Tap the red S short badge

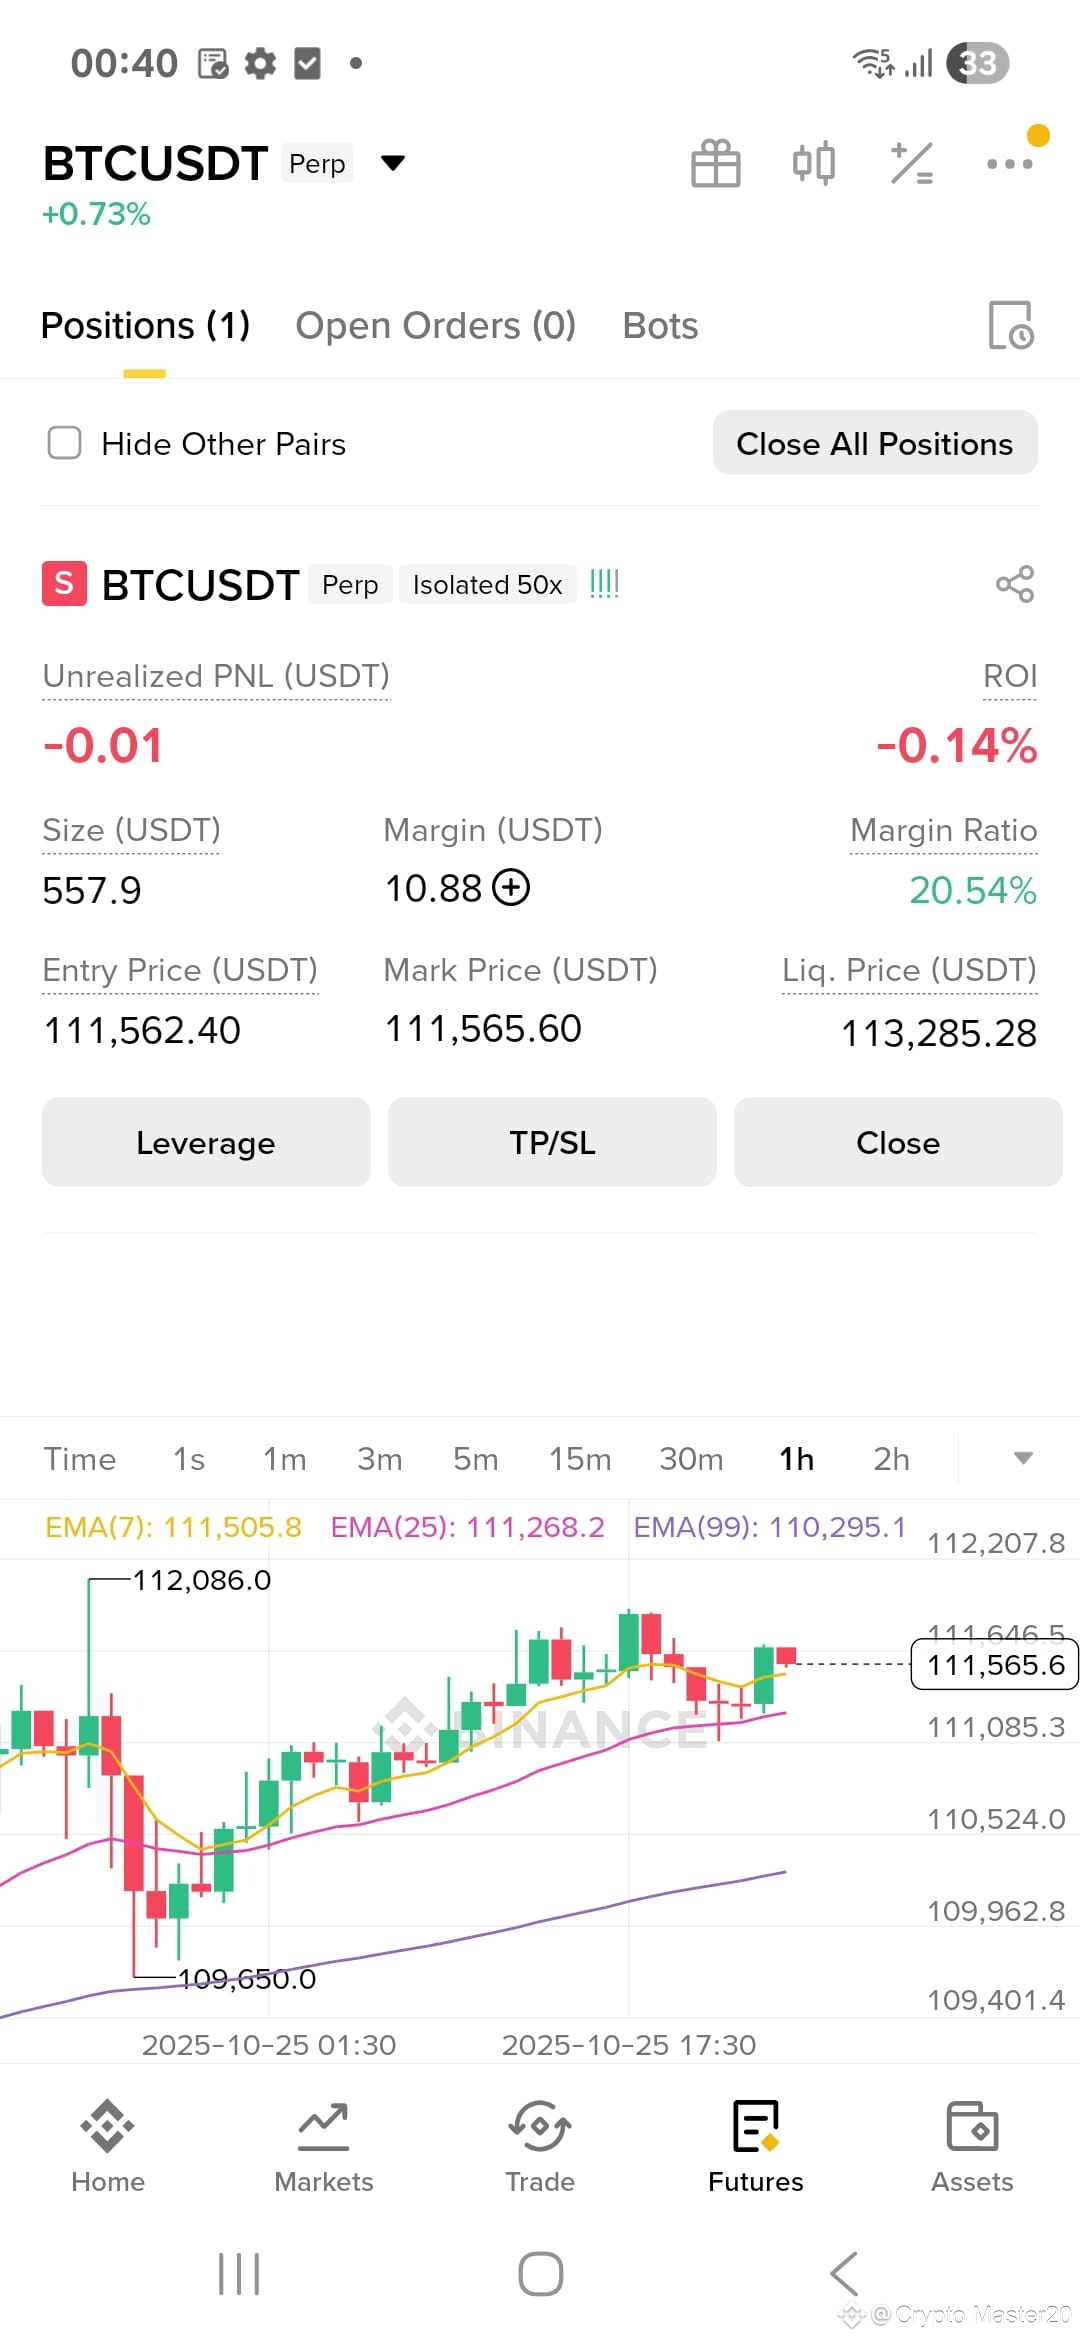pos(64,584)
